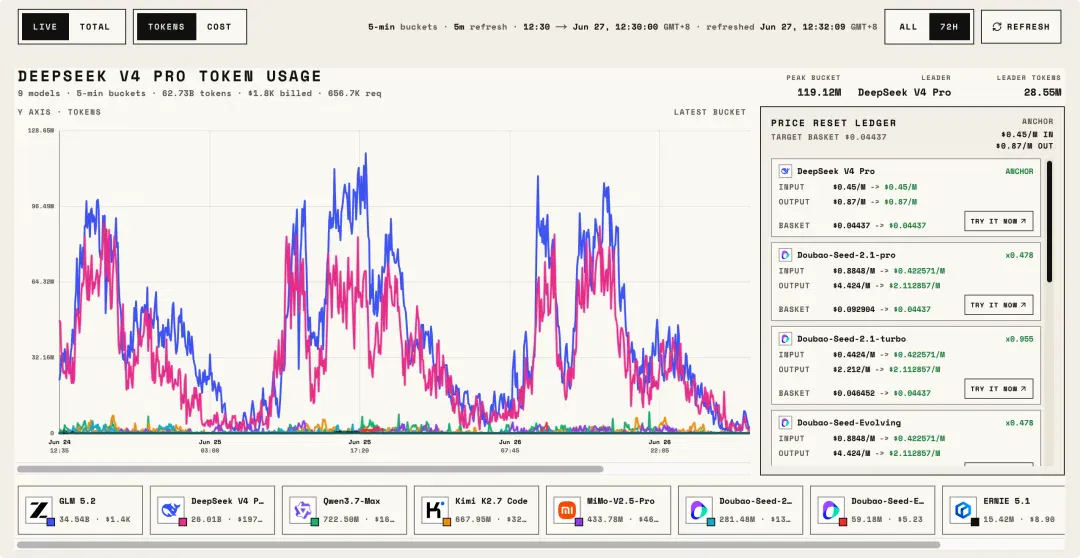Click the green swatch on Qwen3.7-Max card

pyautogui.click(x=315, y=522)
